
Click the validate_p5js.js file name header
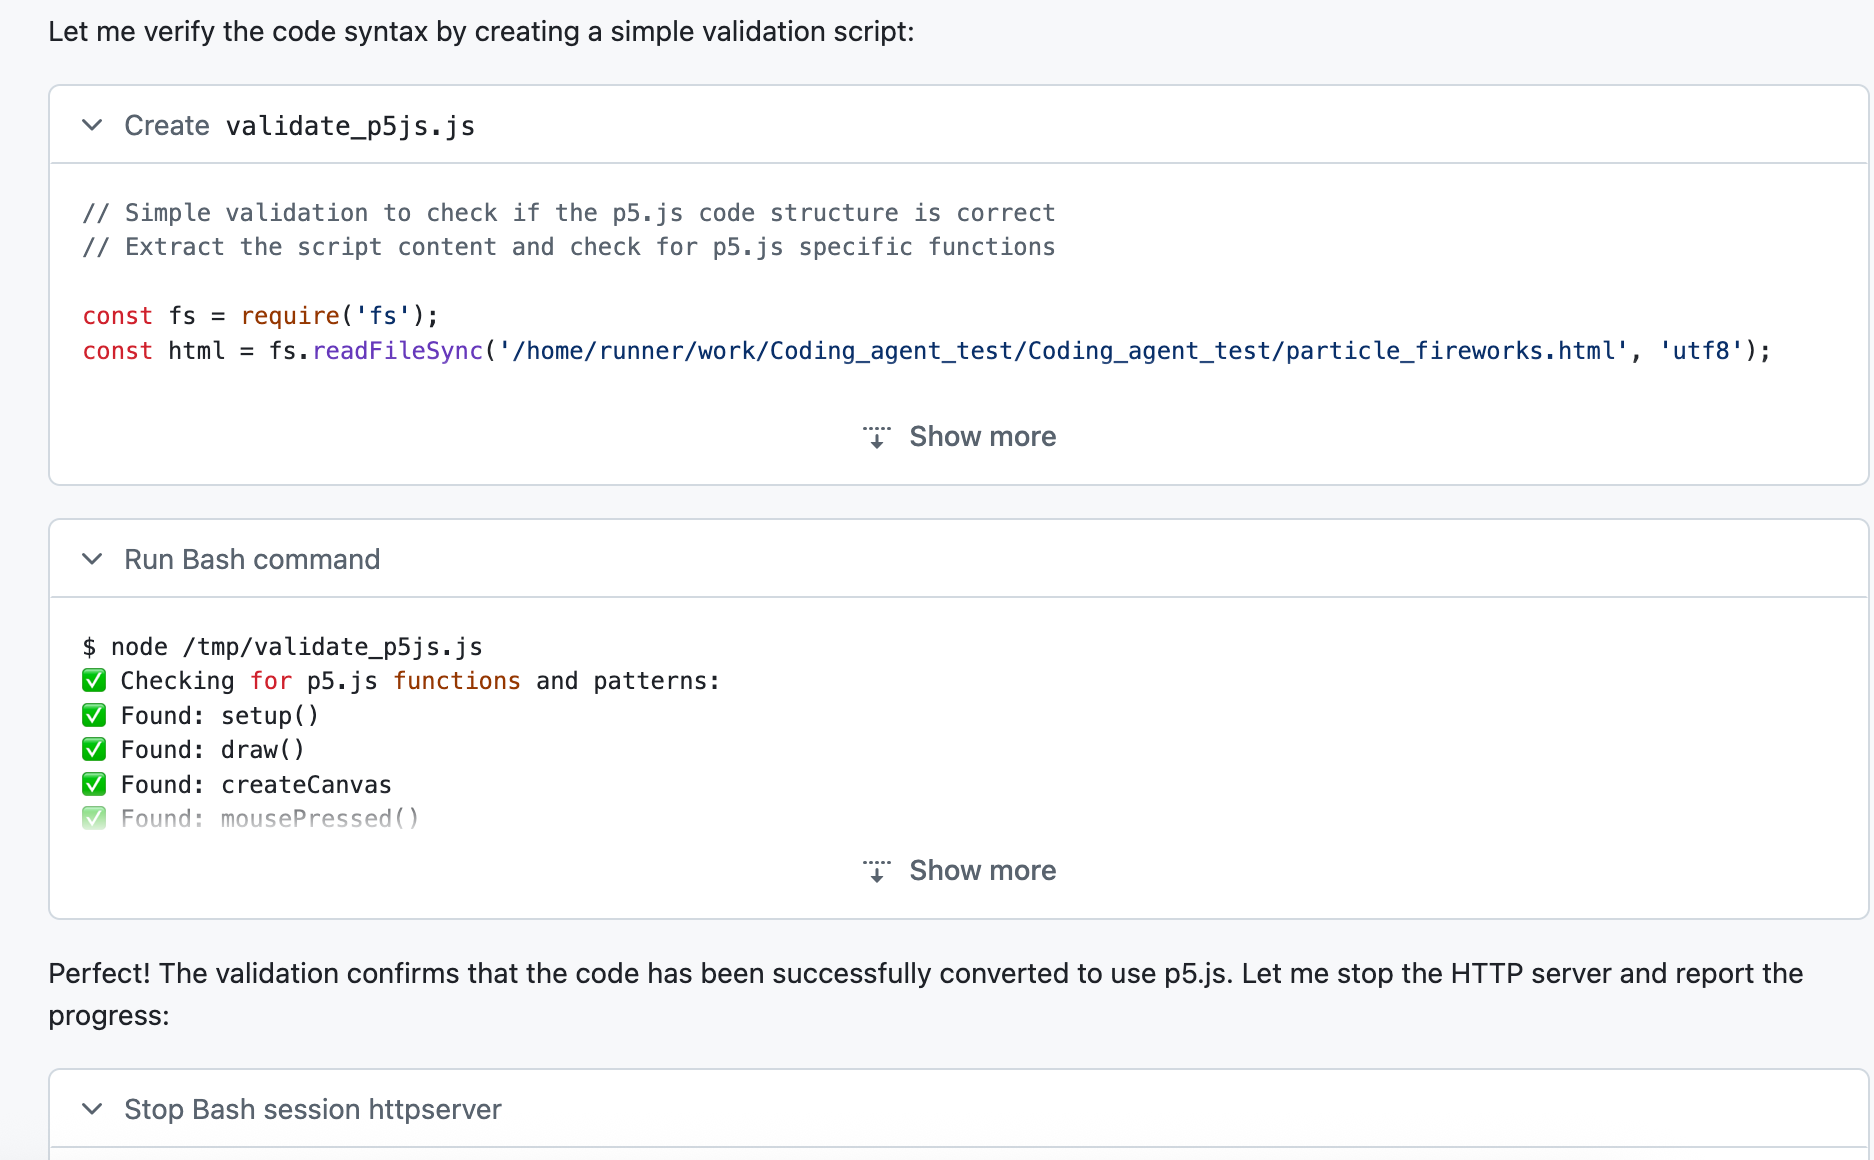(350, 126)
